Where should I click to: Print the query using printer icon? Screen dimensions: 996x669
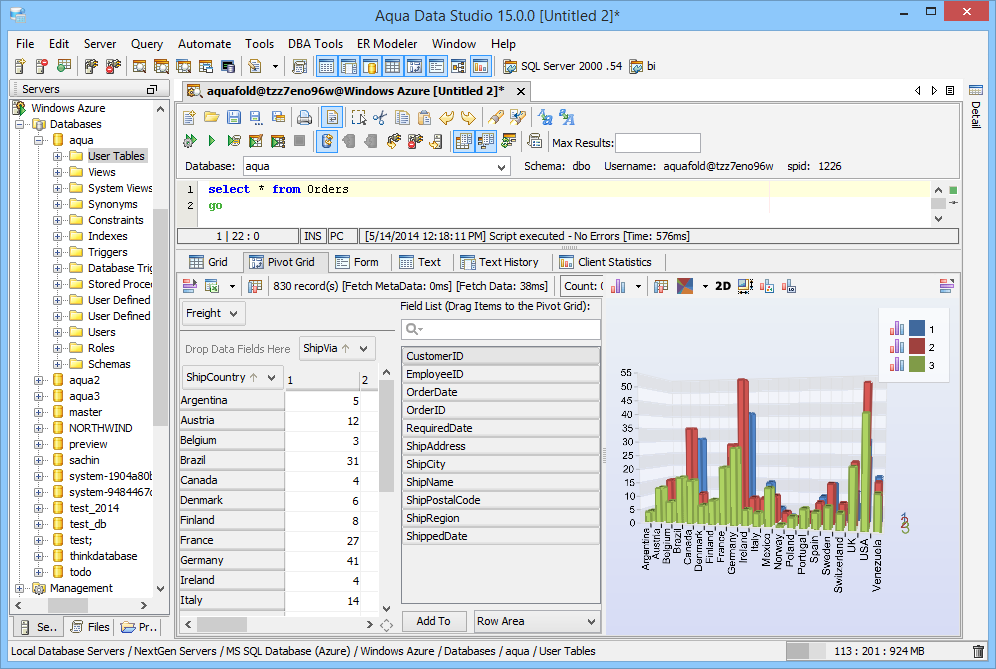click(305, 118)
